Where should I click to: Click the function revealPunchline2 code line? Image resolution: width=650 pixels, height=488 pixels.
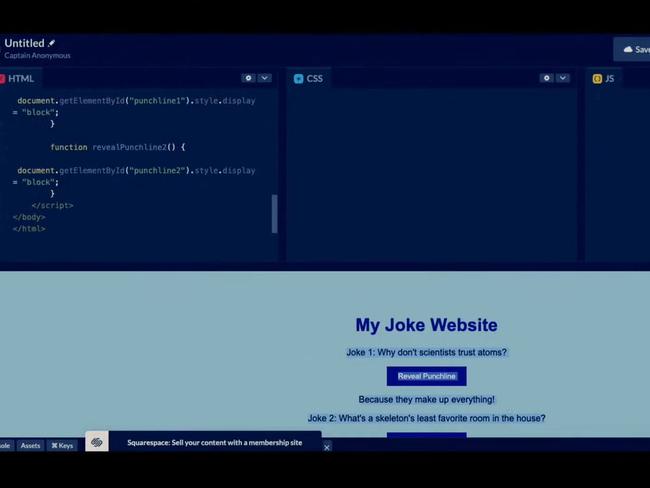pyautogui.click(x=118, y=147)
